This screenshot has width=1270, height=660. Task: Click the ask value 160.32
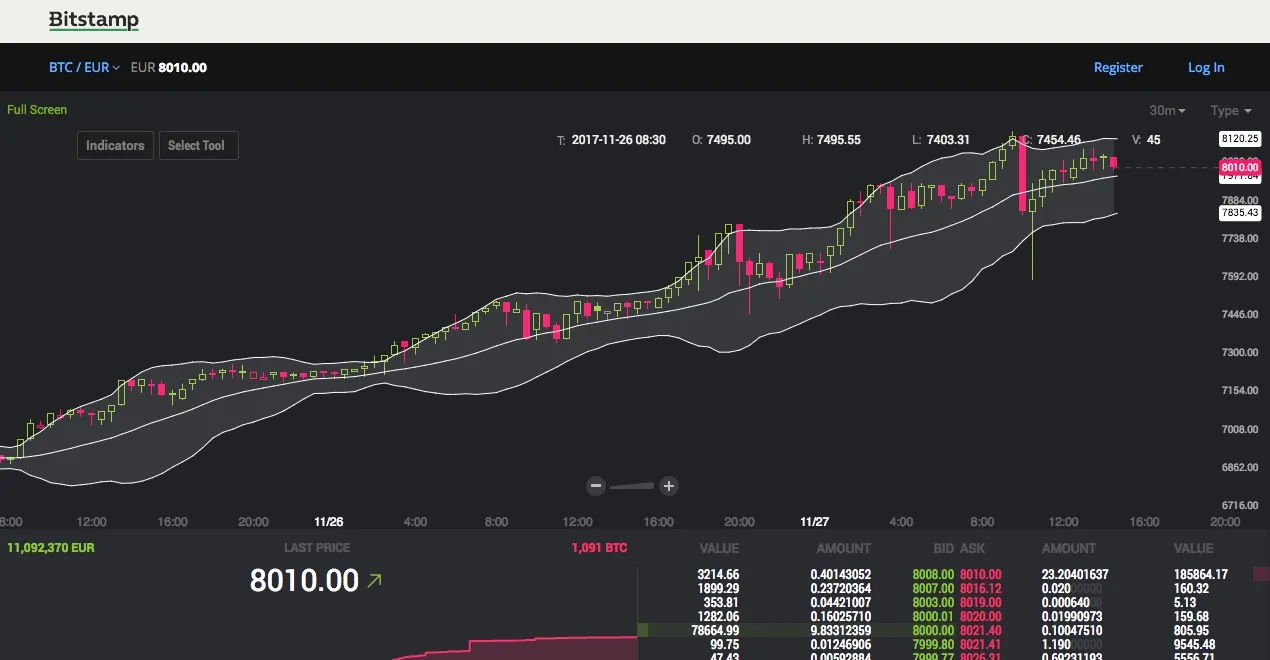coord(1190,589)
